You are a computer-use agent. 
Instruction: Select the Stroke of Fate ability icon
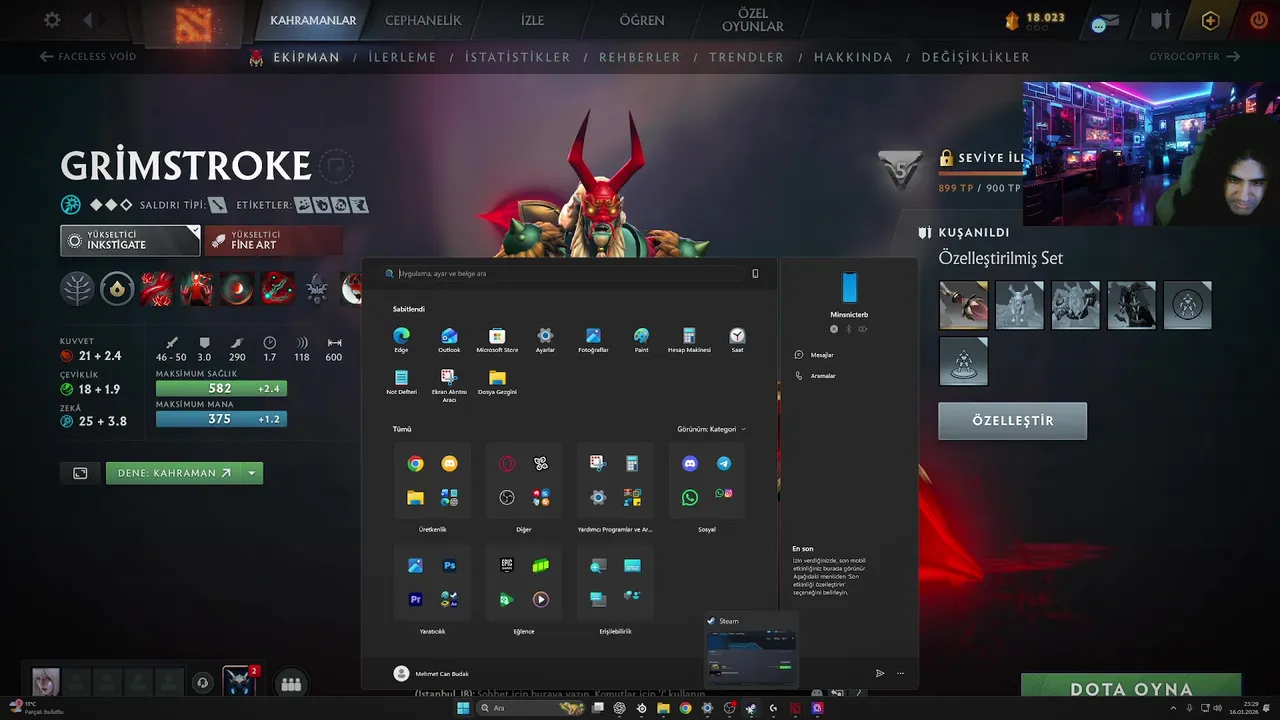tap(157, 288)
